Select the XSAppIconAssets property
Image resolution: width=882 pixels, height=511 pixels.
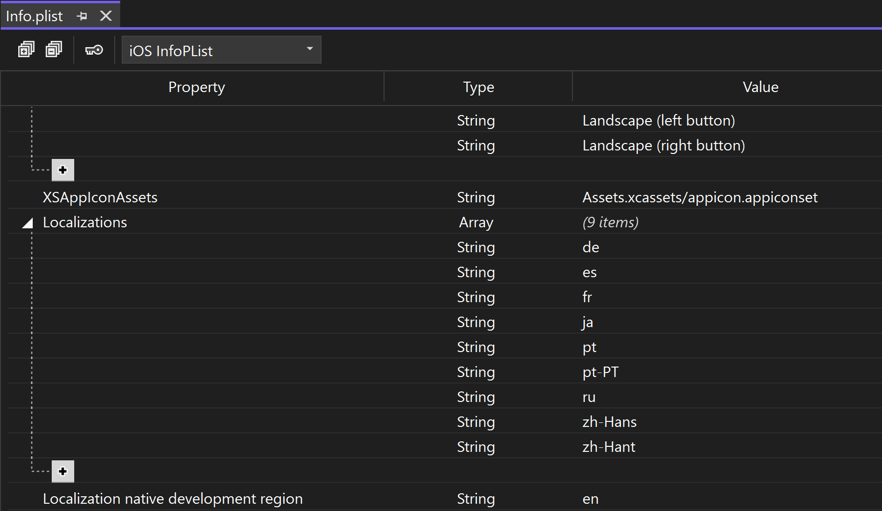100,198
